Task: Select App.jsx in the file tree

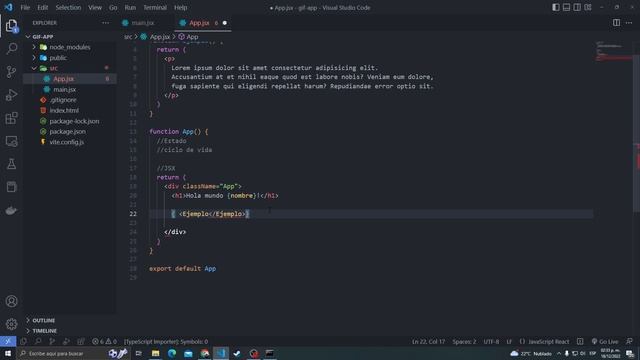Action: click(69, 79)
